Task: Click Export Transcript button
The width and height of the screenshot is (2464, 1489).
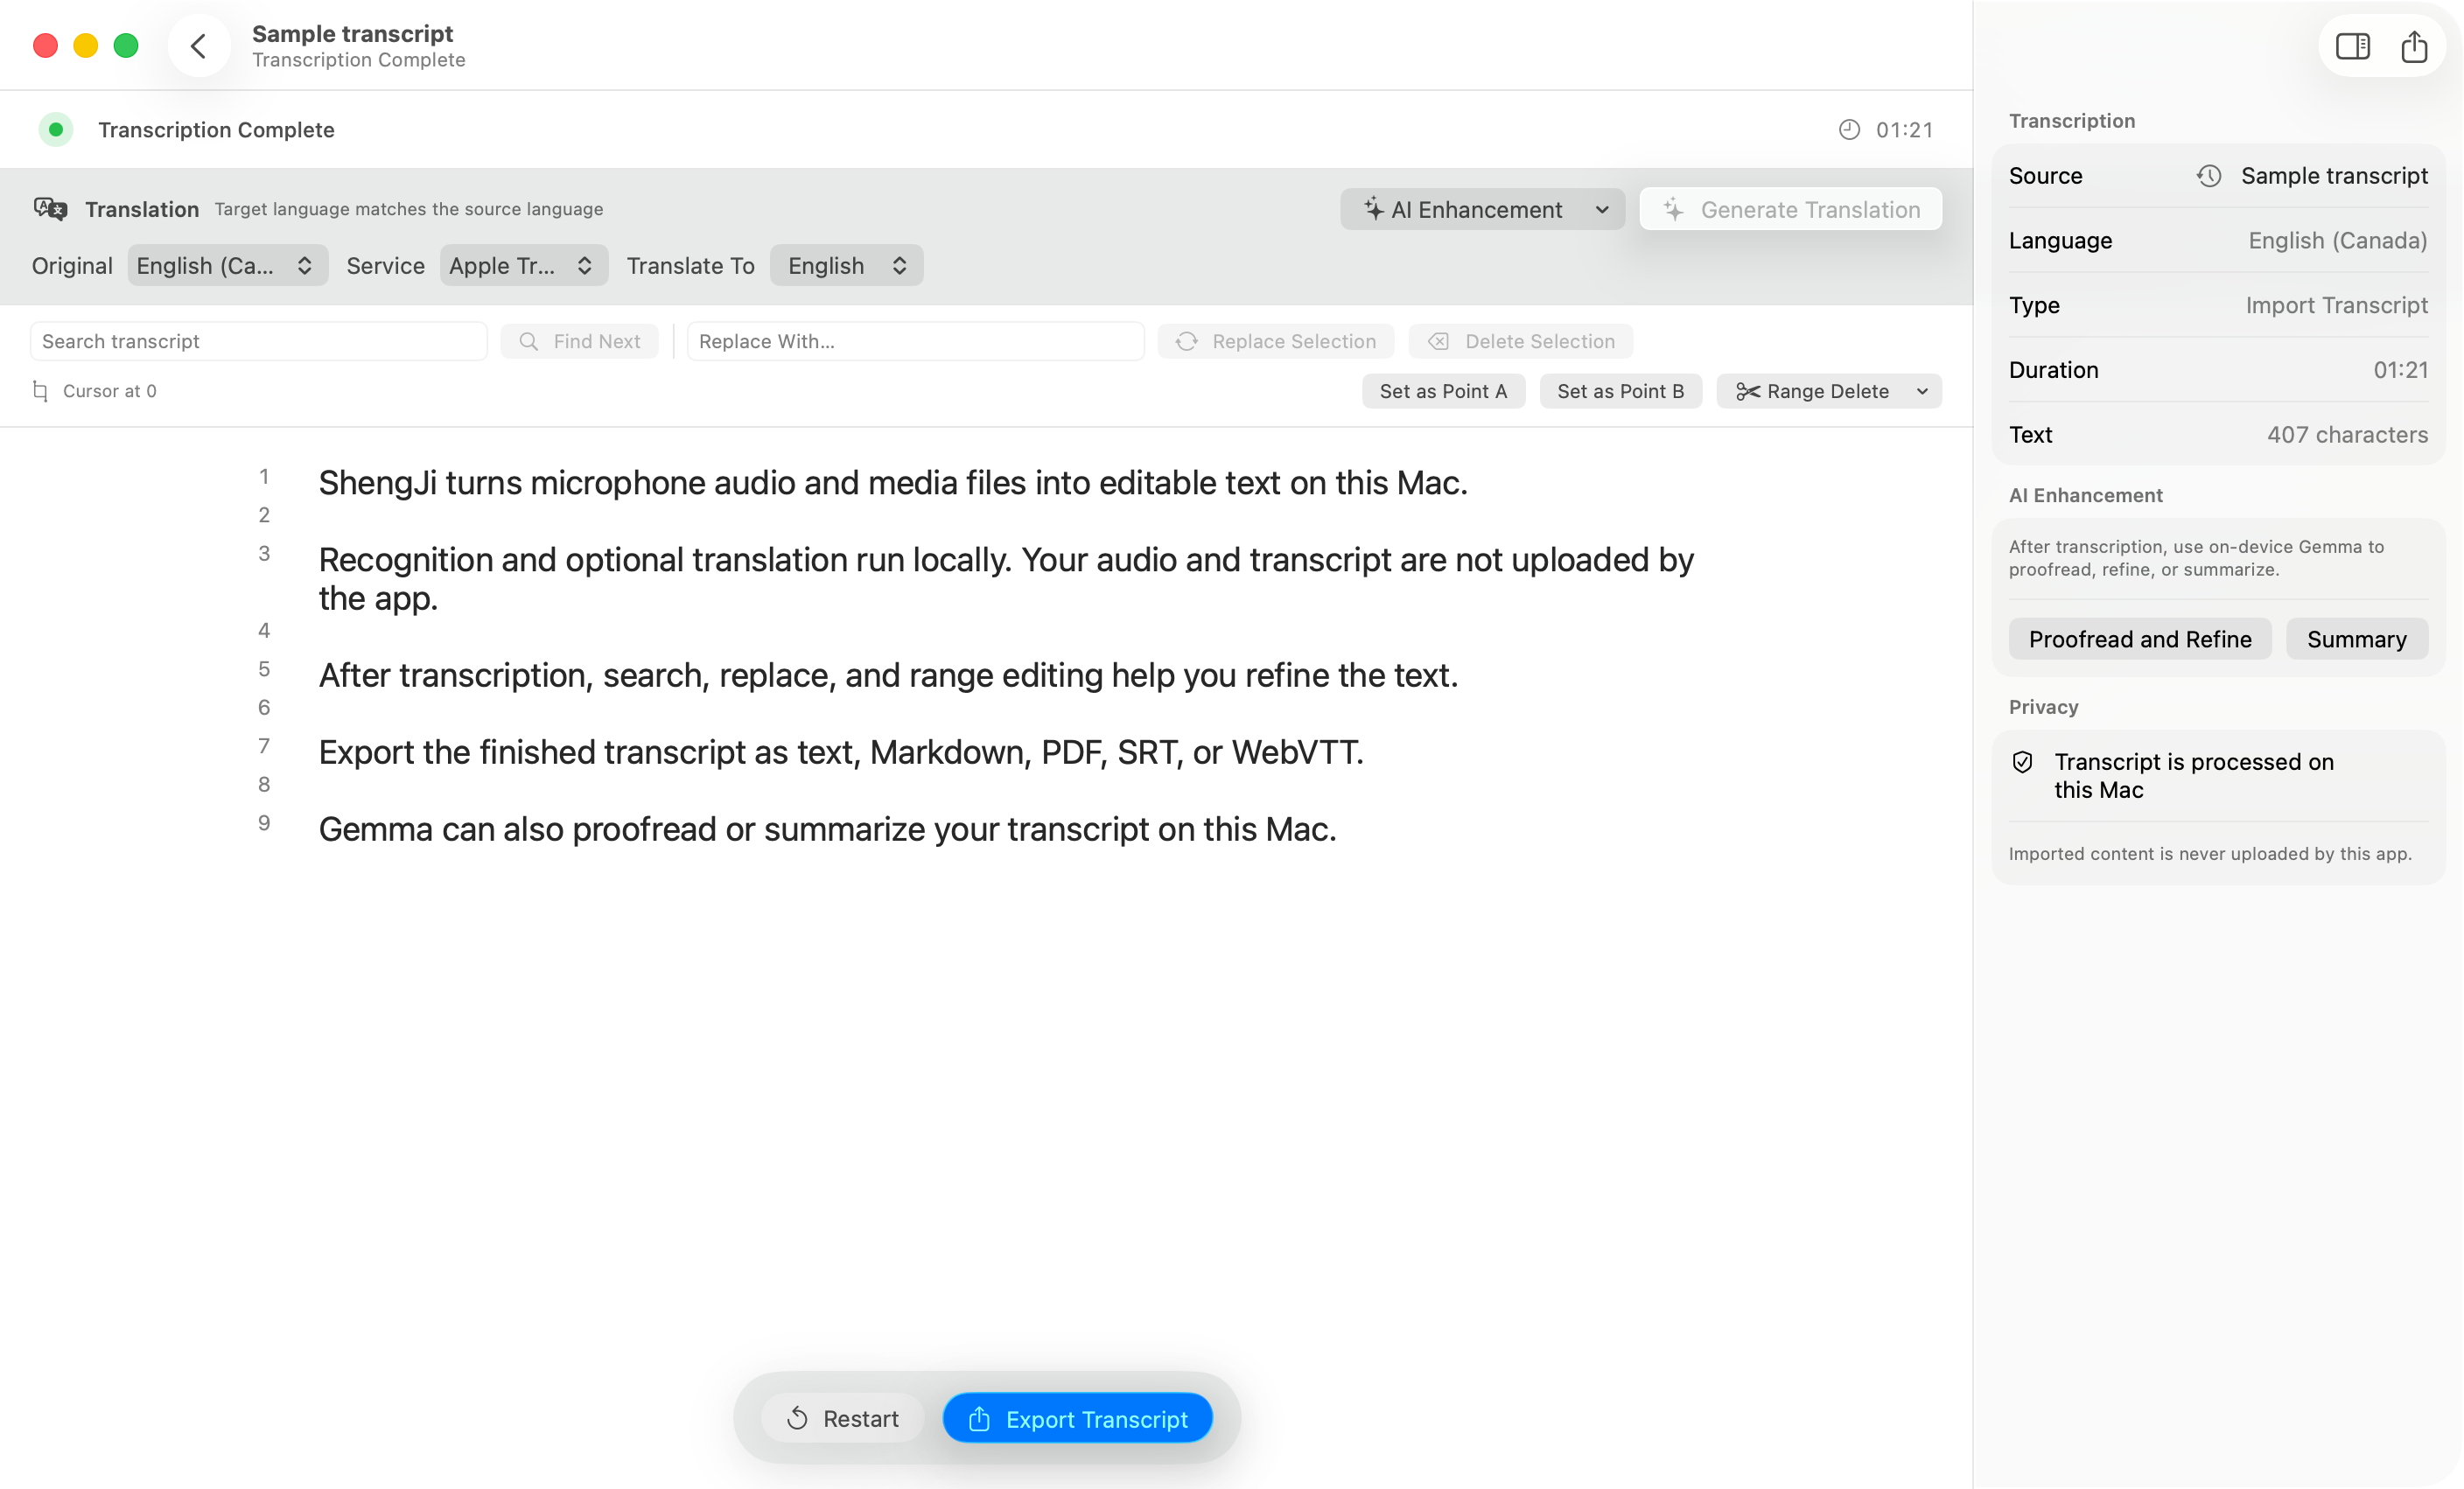Action: click(1077, 1418)
